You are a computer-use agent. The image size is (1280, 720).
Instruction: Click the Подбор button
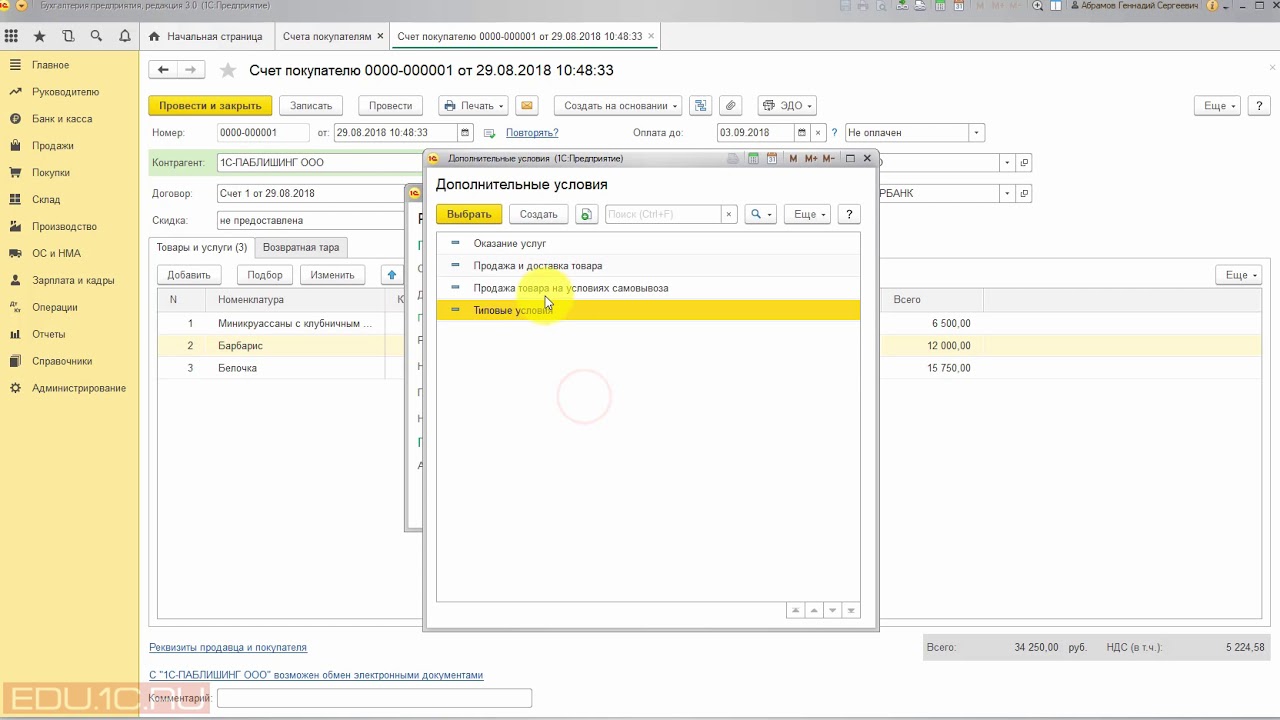tap(265, 275)
